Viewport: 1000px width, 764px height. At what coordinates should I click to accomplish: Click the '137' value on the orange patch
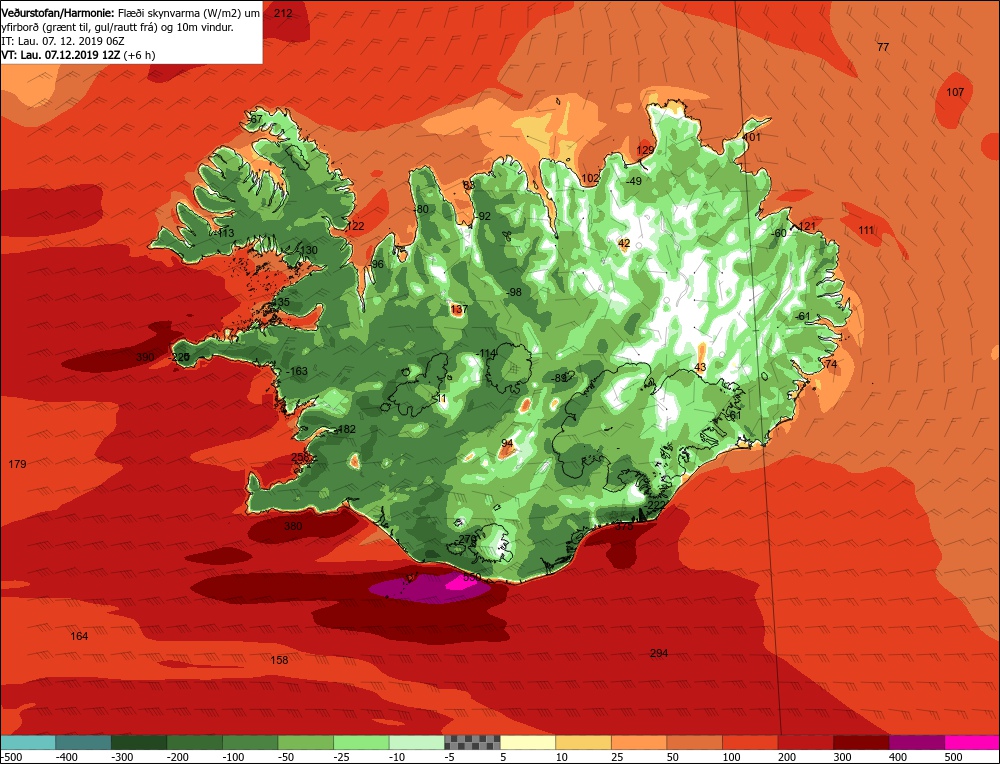459,310
